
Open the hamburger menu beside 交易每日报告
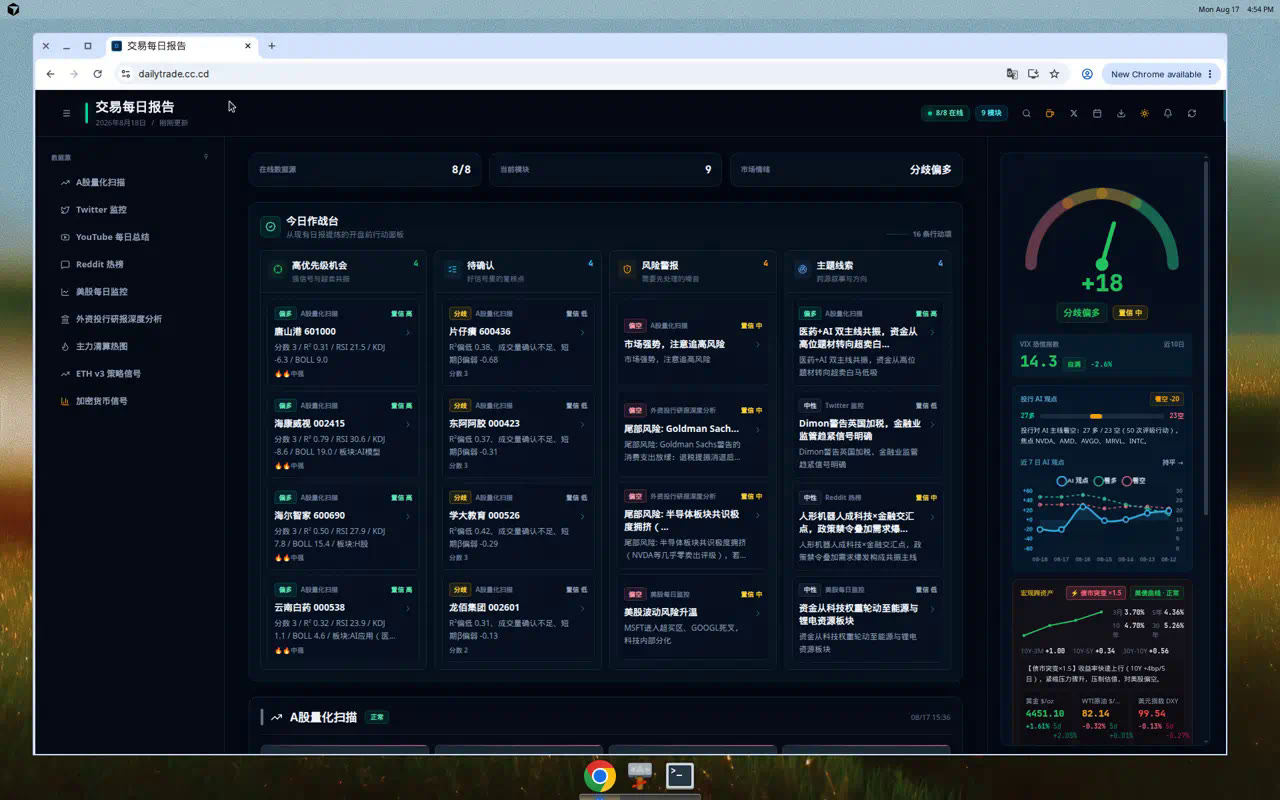click(67, 113)
